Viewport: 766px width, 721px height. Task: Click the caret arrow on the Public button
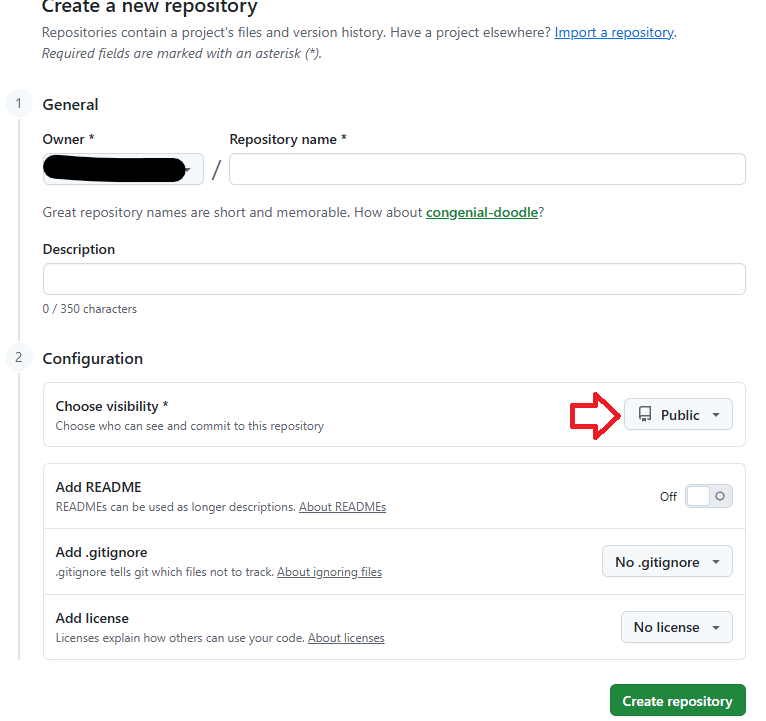[x=716, y=415]
